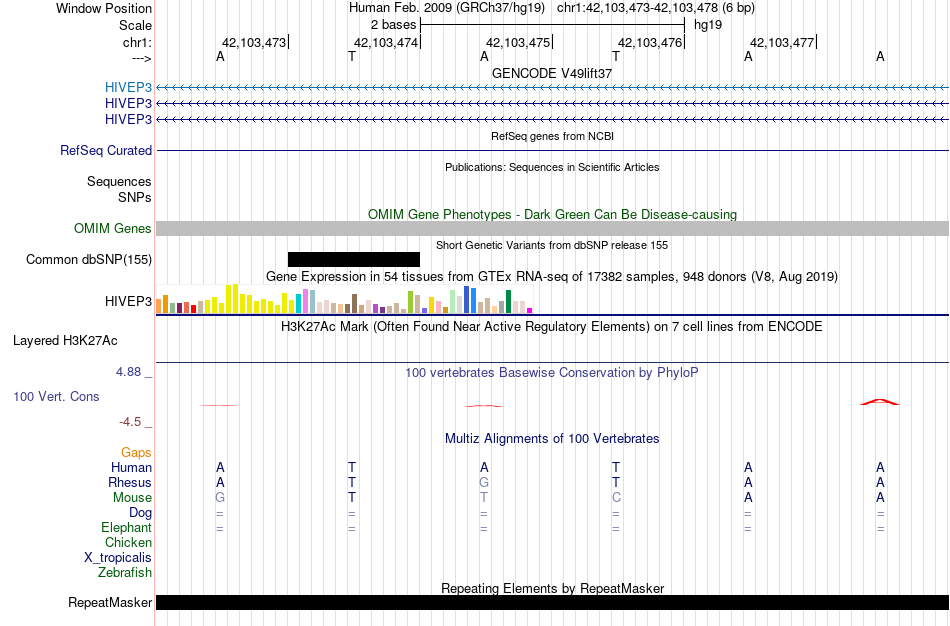Click the chr1: ruler label
The width and height of the screenshot is (950, 626).
pos(137,42)
